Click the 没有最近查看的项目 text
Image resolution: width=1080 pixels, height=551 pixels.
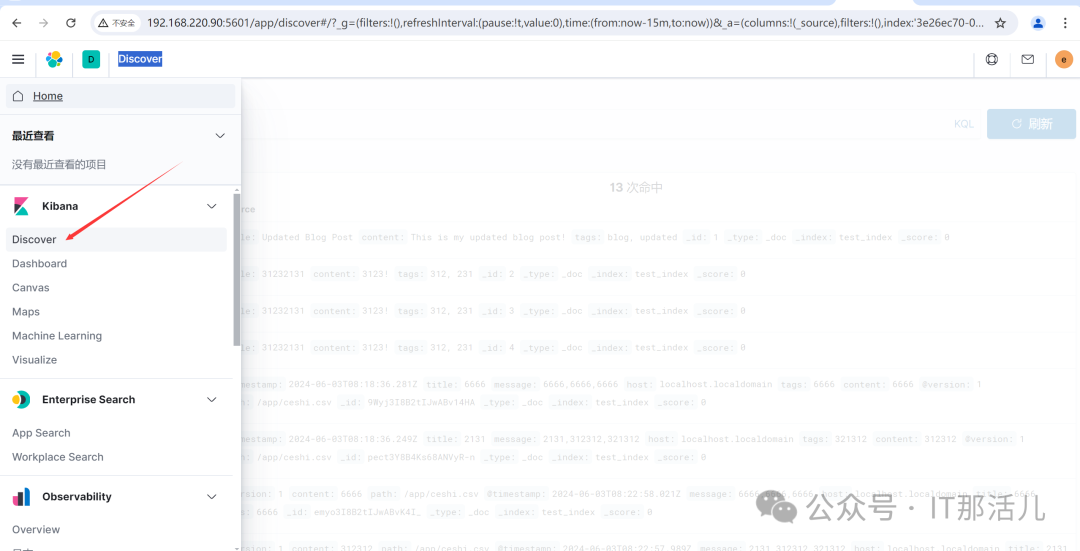[x=59, y=165]
